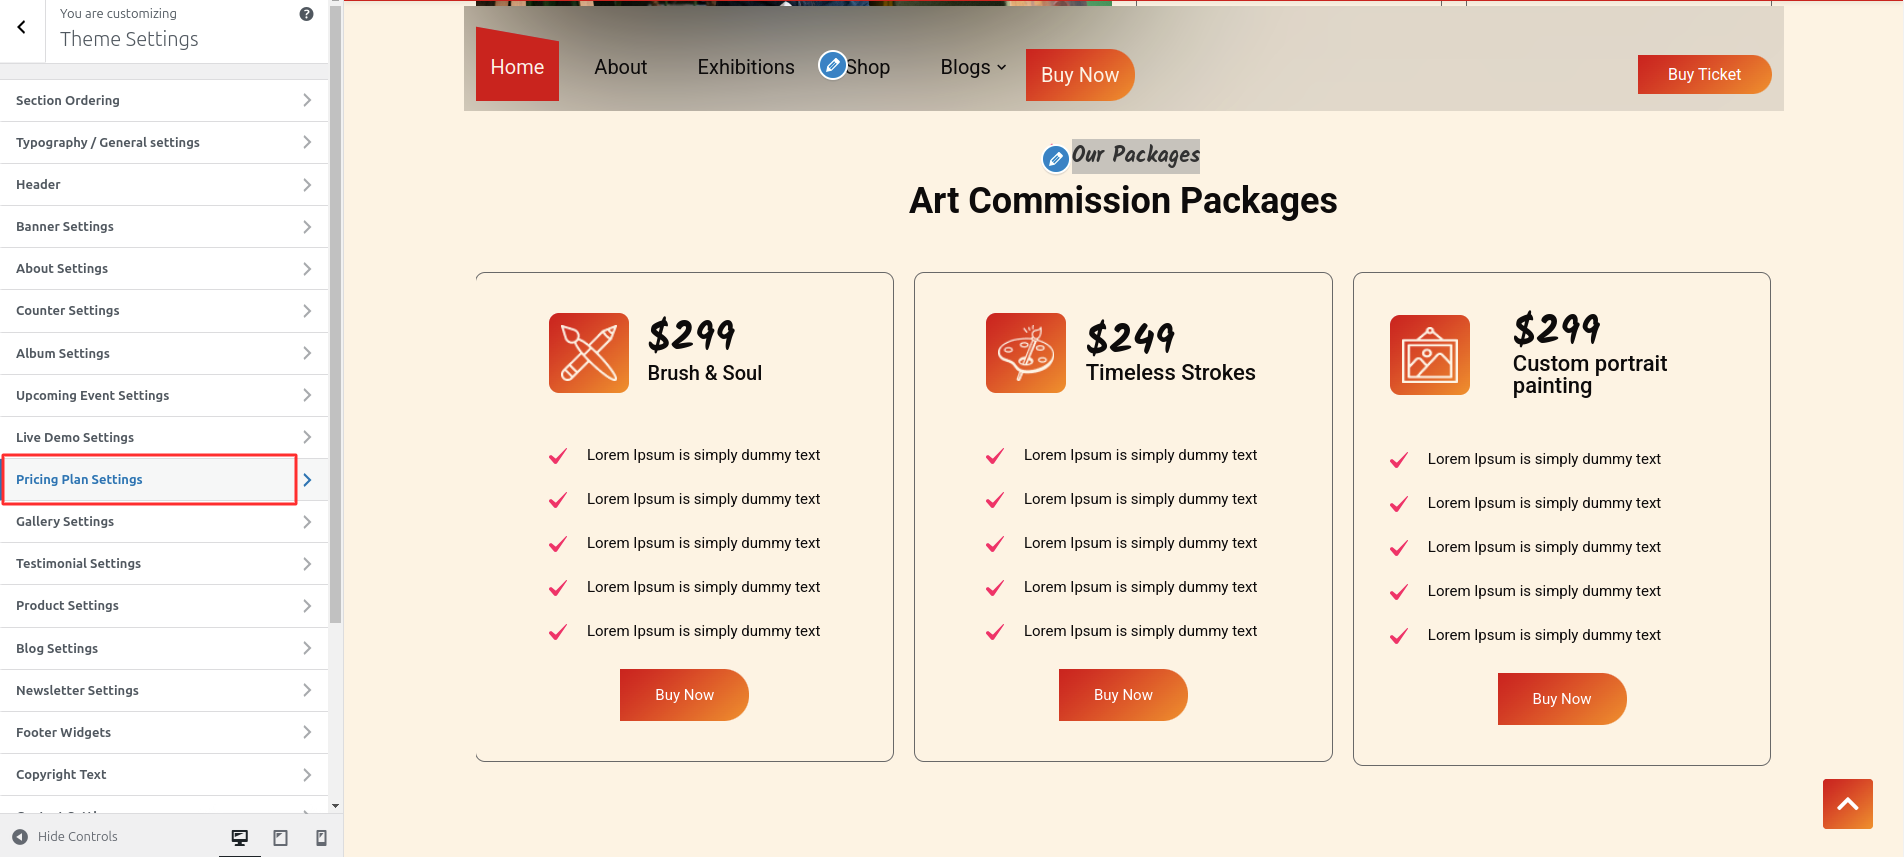Click the scroll-to-top arrow button
Viewport: 1904px width, 857px height.
pyautogui.click(x=1847, y=804)
